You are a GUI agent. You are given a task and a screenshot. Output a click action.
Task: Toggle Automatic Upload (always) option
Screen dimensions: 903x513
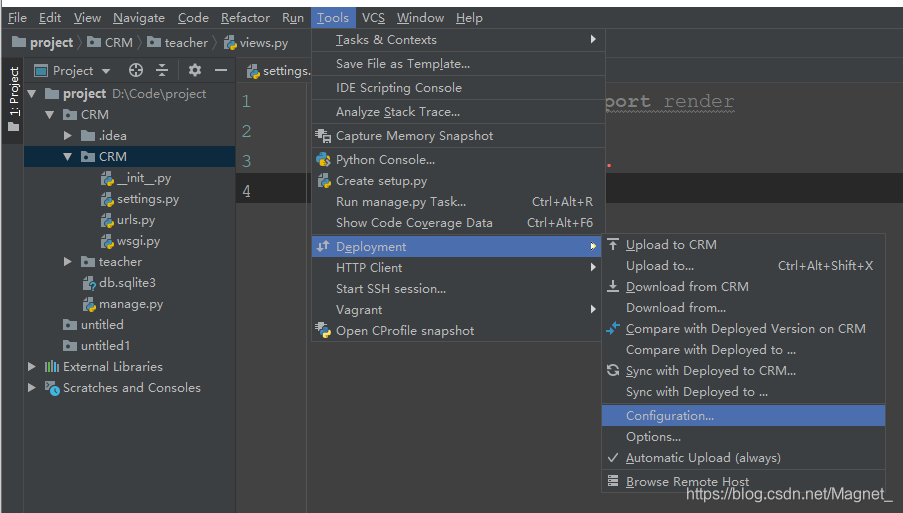point(743,458)
